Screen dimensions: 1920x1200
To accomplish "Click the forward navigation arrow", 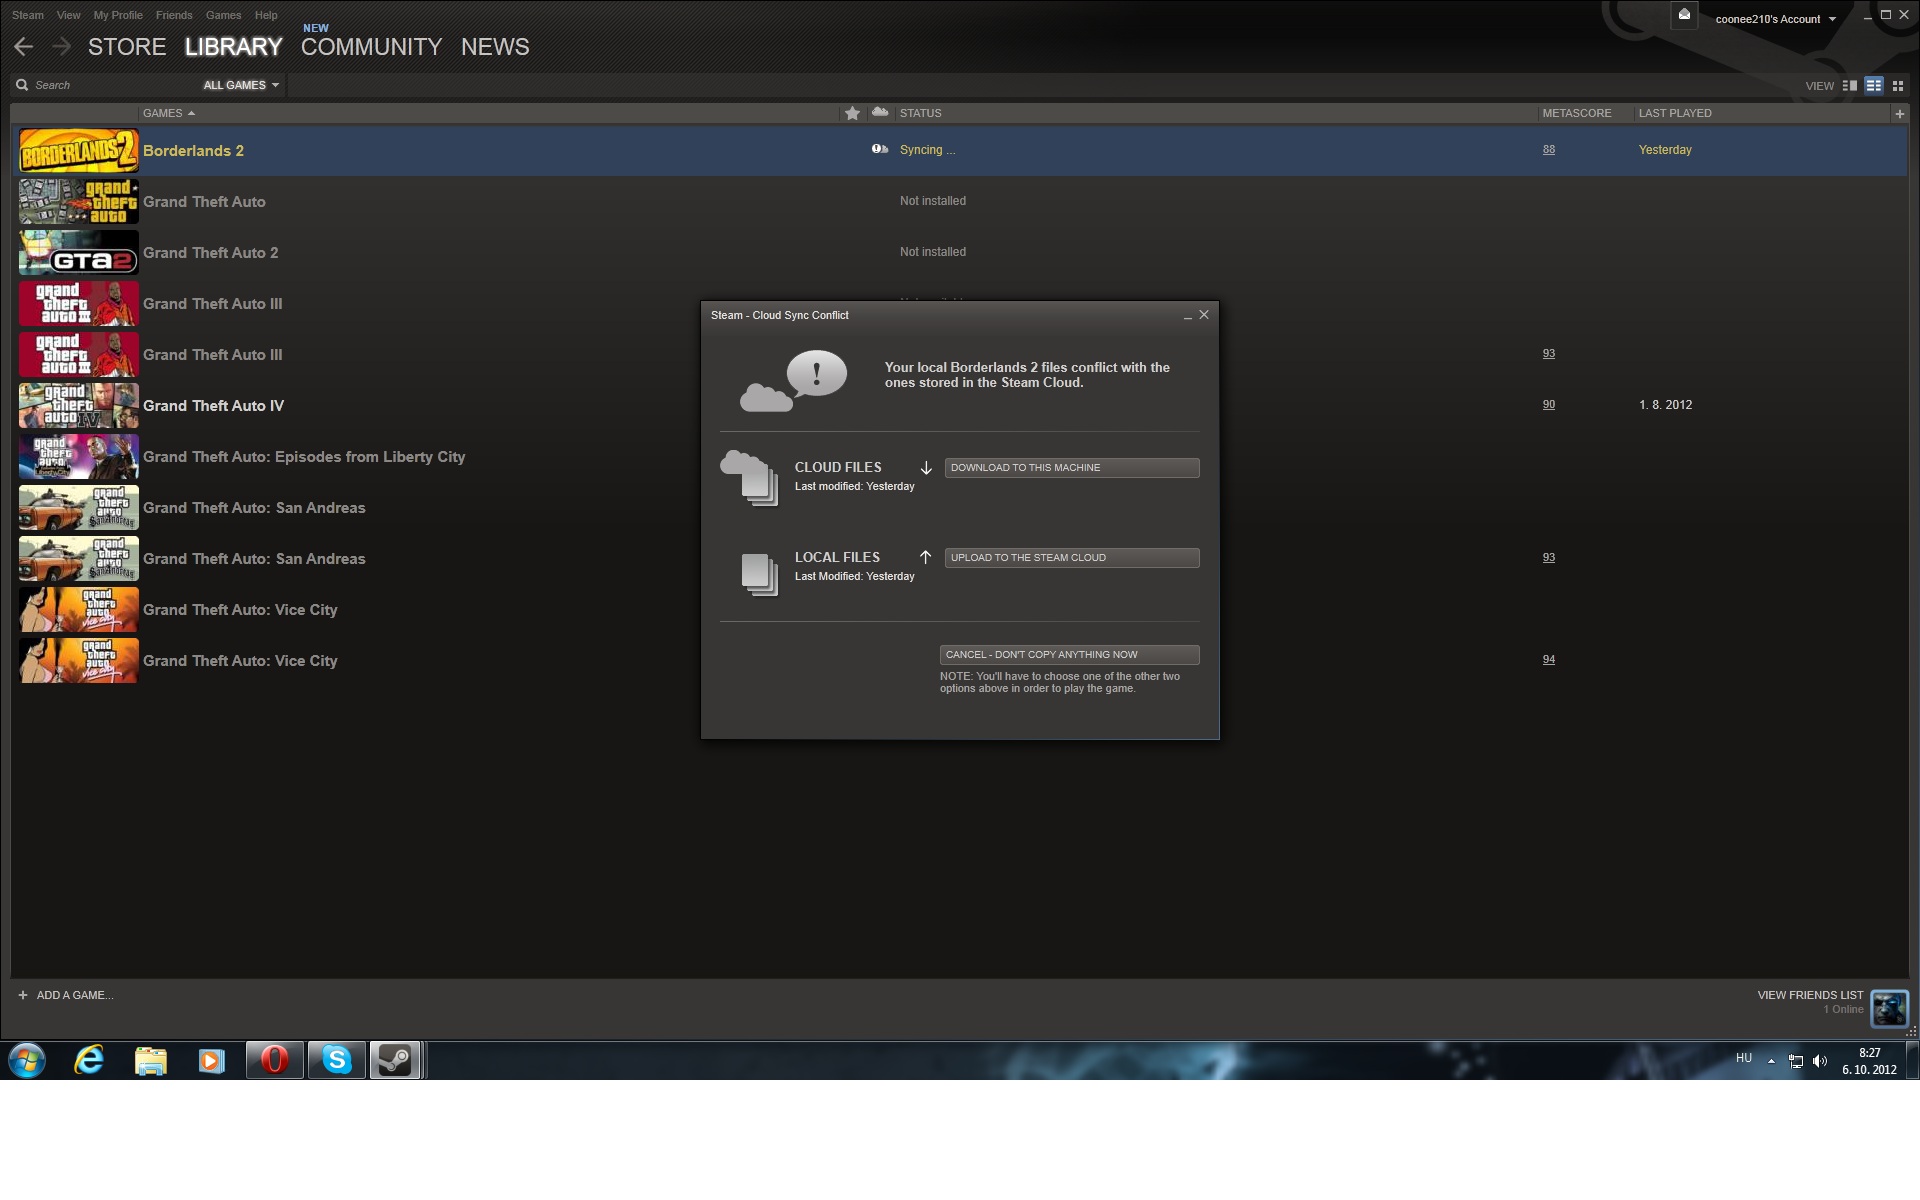I will pyautogui.click(x=62, y=46).
